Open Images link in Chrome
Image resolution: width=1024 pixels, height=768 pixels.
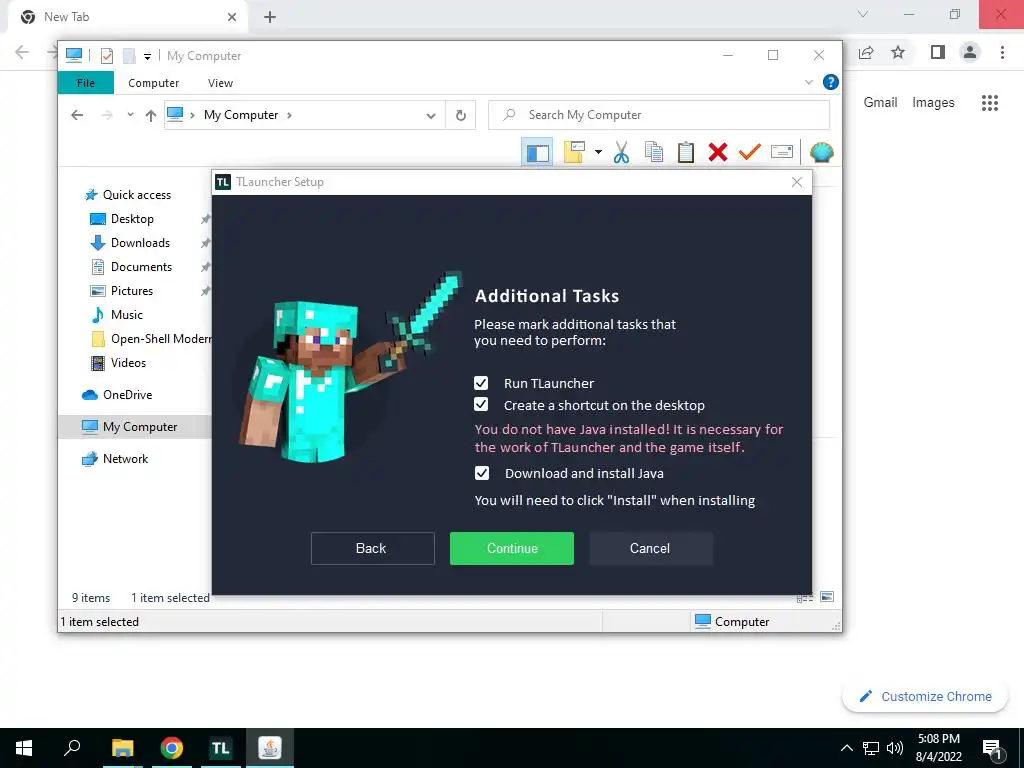tap(933, 103)
